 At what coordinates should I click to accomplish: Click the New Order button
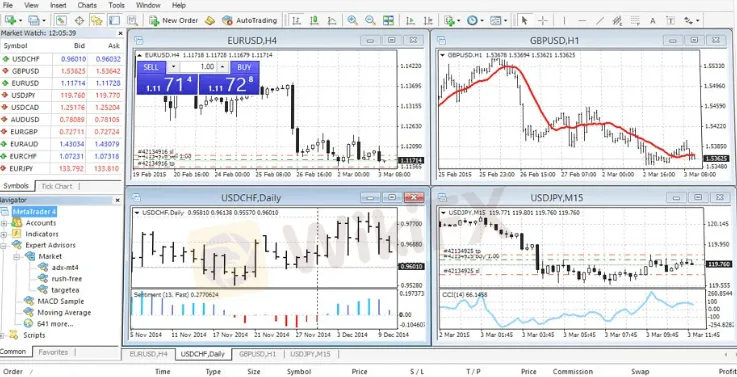(173, 20)
